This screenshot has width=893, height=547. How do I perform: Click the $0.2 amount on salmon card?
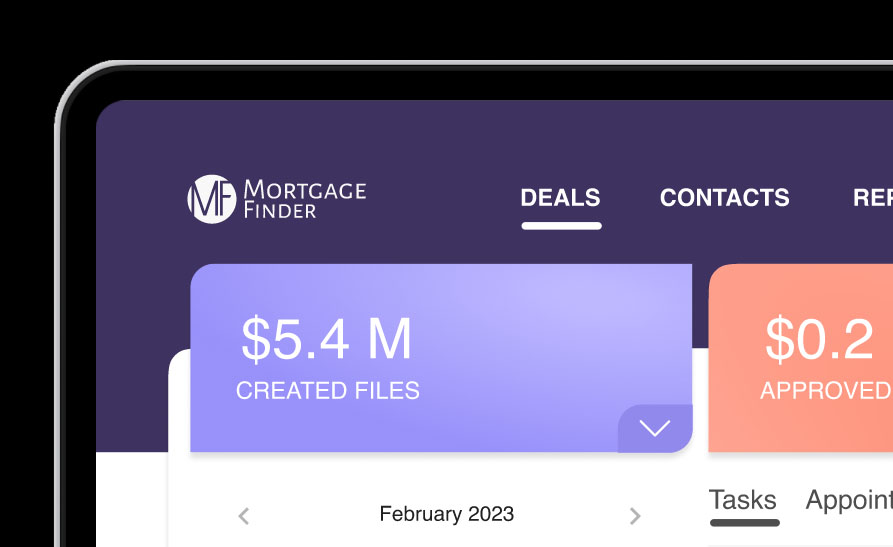819,340
